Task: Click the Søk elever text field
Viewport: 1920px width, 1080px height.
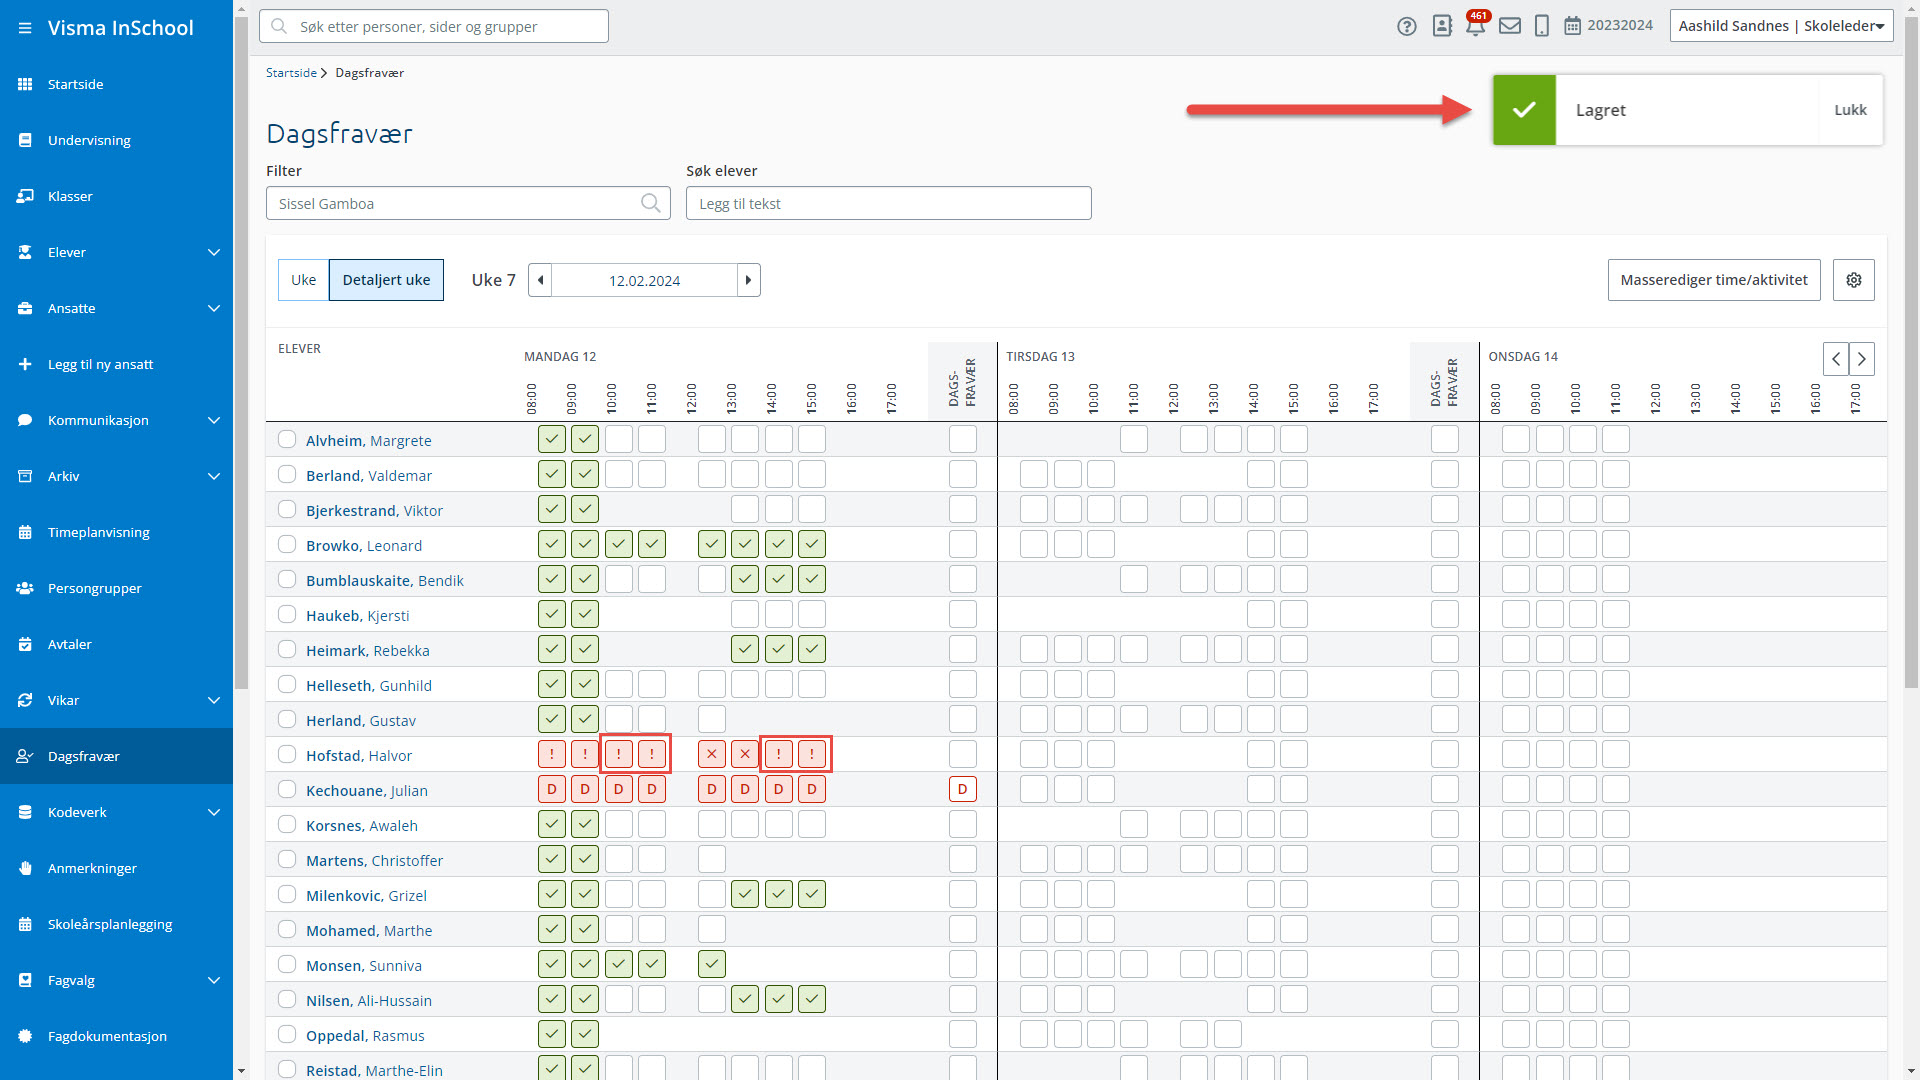Action: coord(888,203)
